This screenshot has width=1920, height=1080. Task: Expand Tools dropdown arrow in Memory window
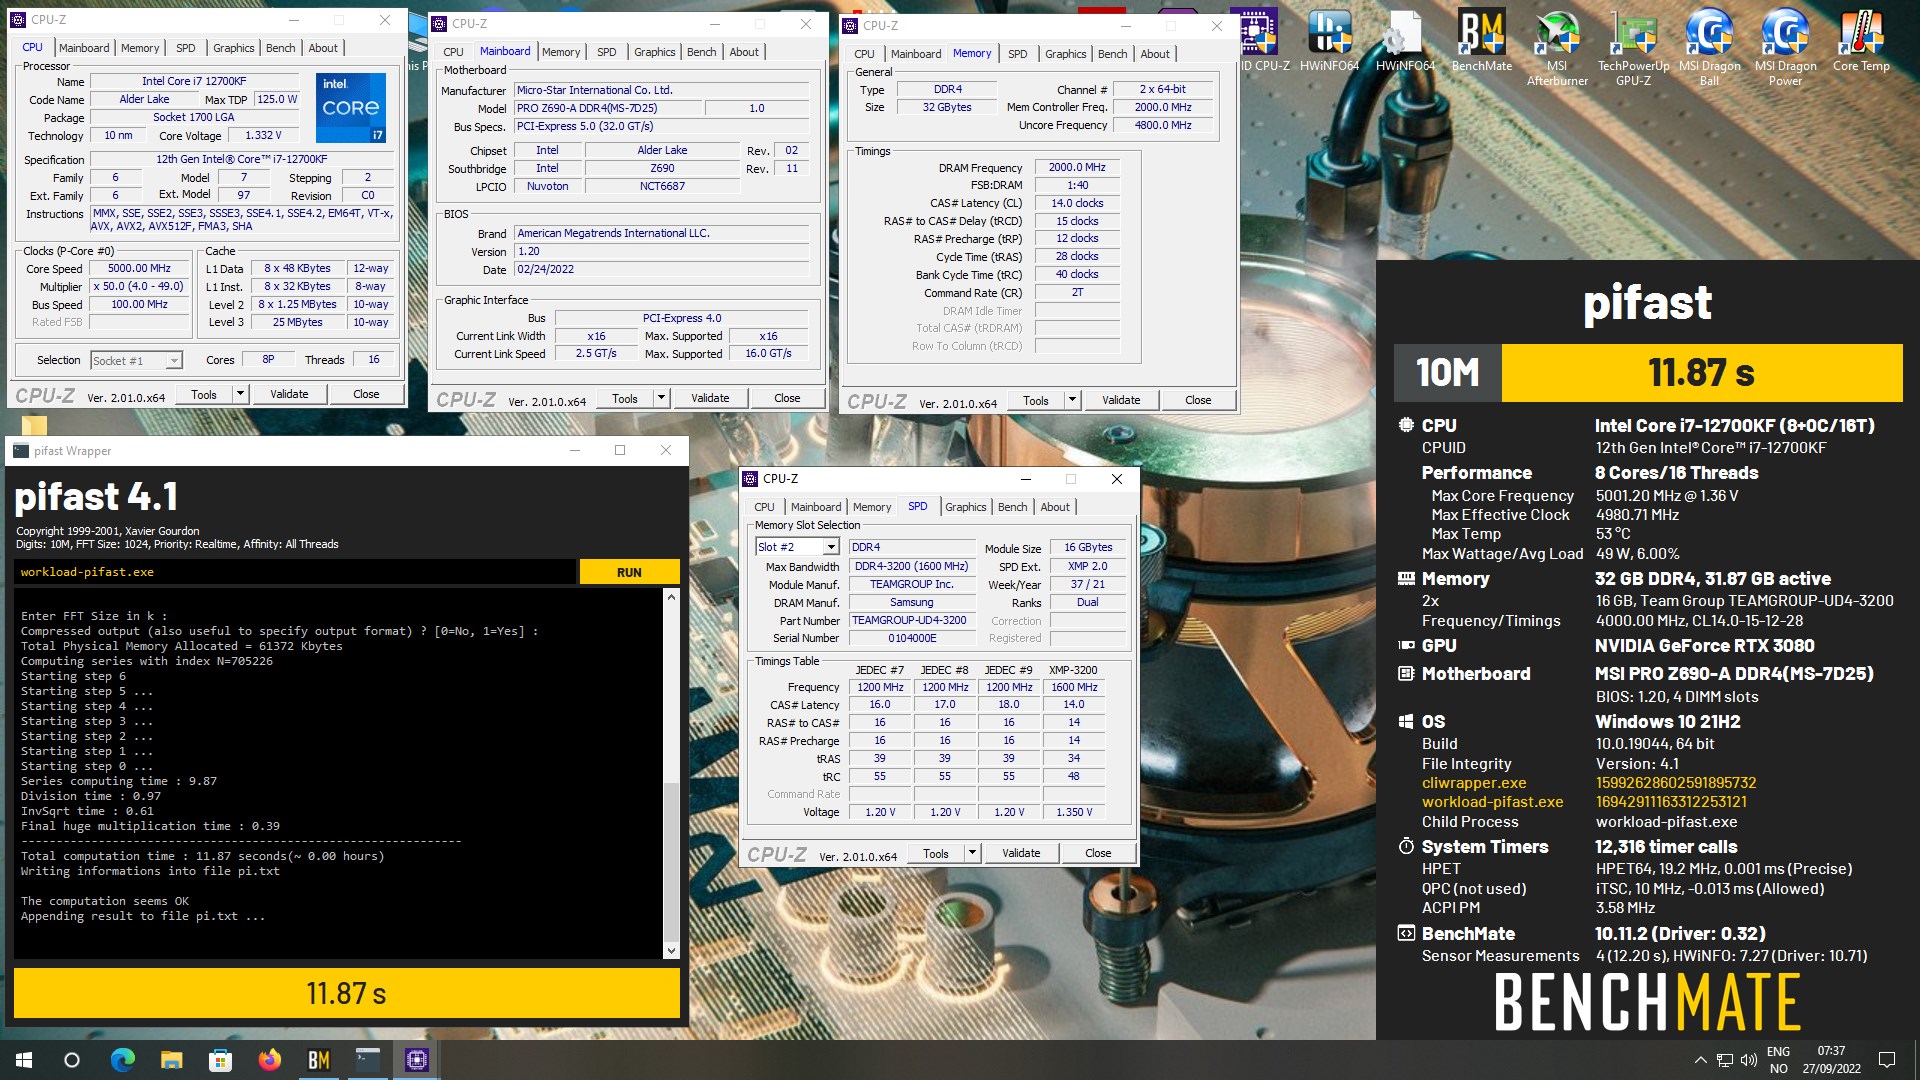click(1072, 400)
